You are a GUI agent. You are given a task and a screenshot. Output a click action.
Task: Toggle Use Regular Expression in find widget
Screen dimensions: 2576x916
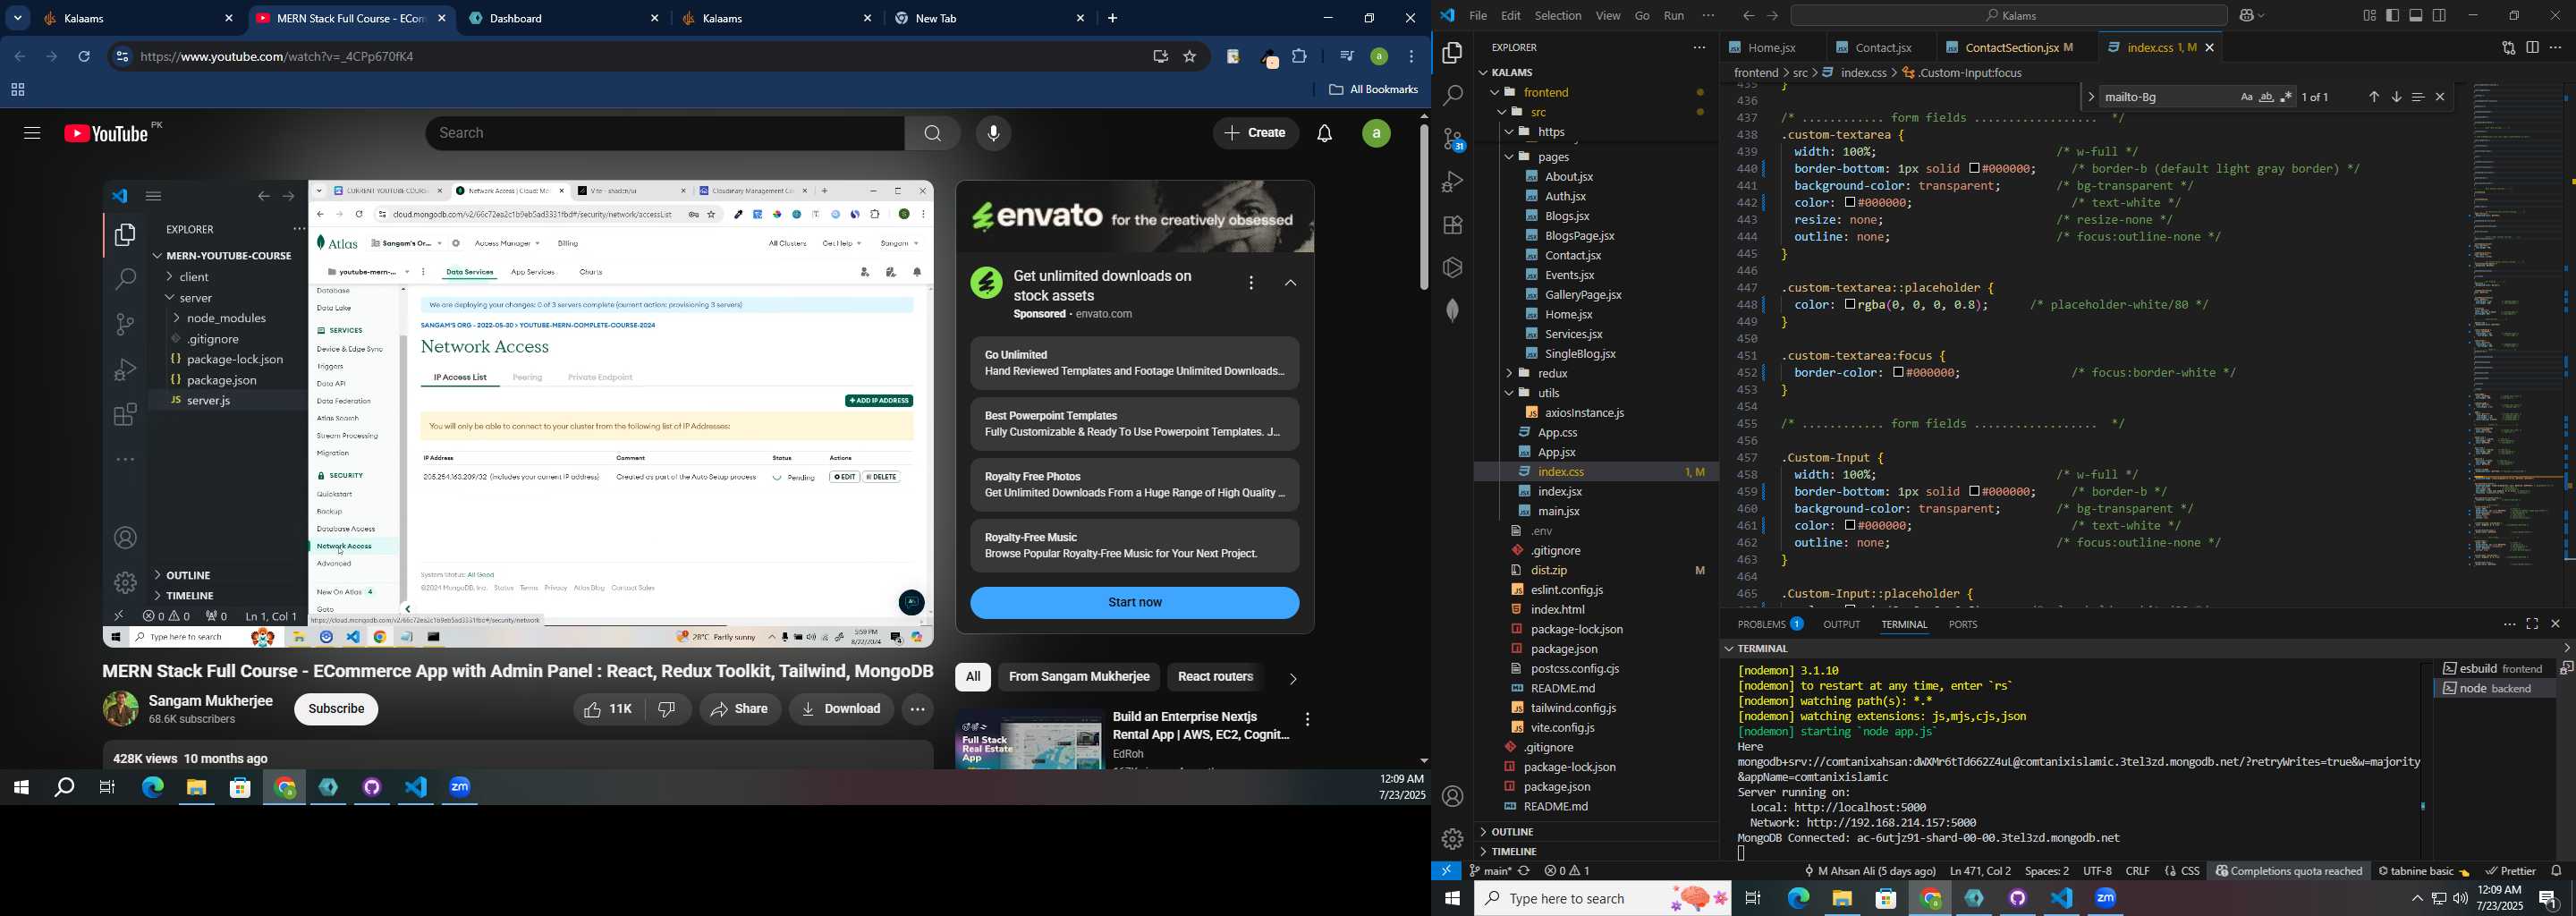(x=2286, y=97)
